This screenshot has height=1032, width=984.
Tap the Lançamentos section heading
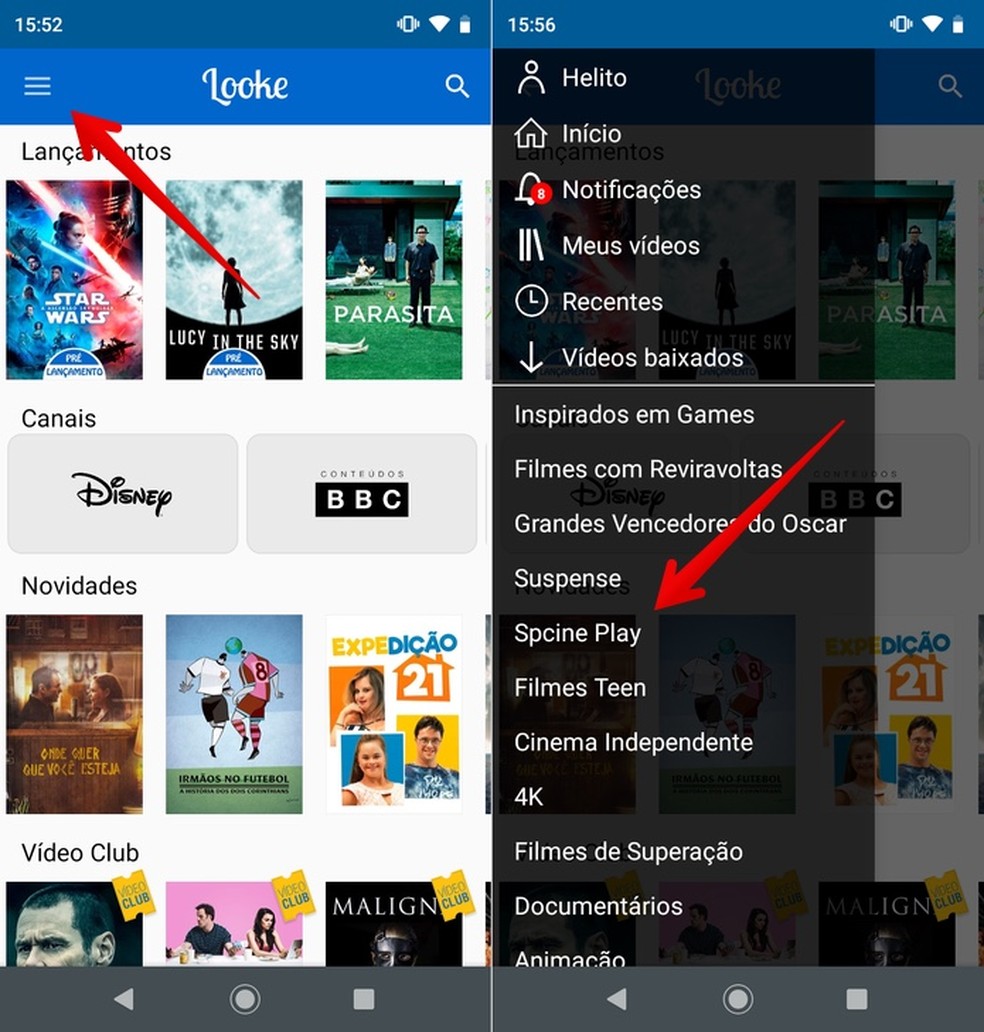[x=96, y=151]
